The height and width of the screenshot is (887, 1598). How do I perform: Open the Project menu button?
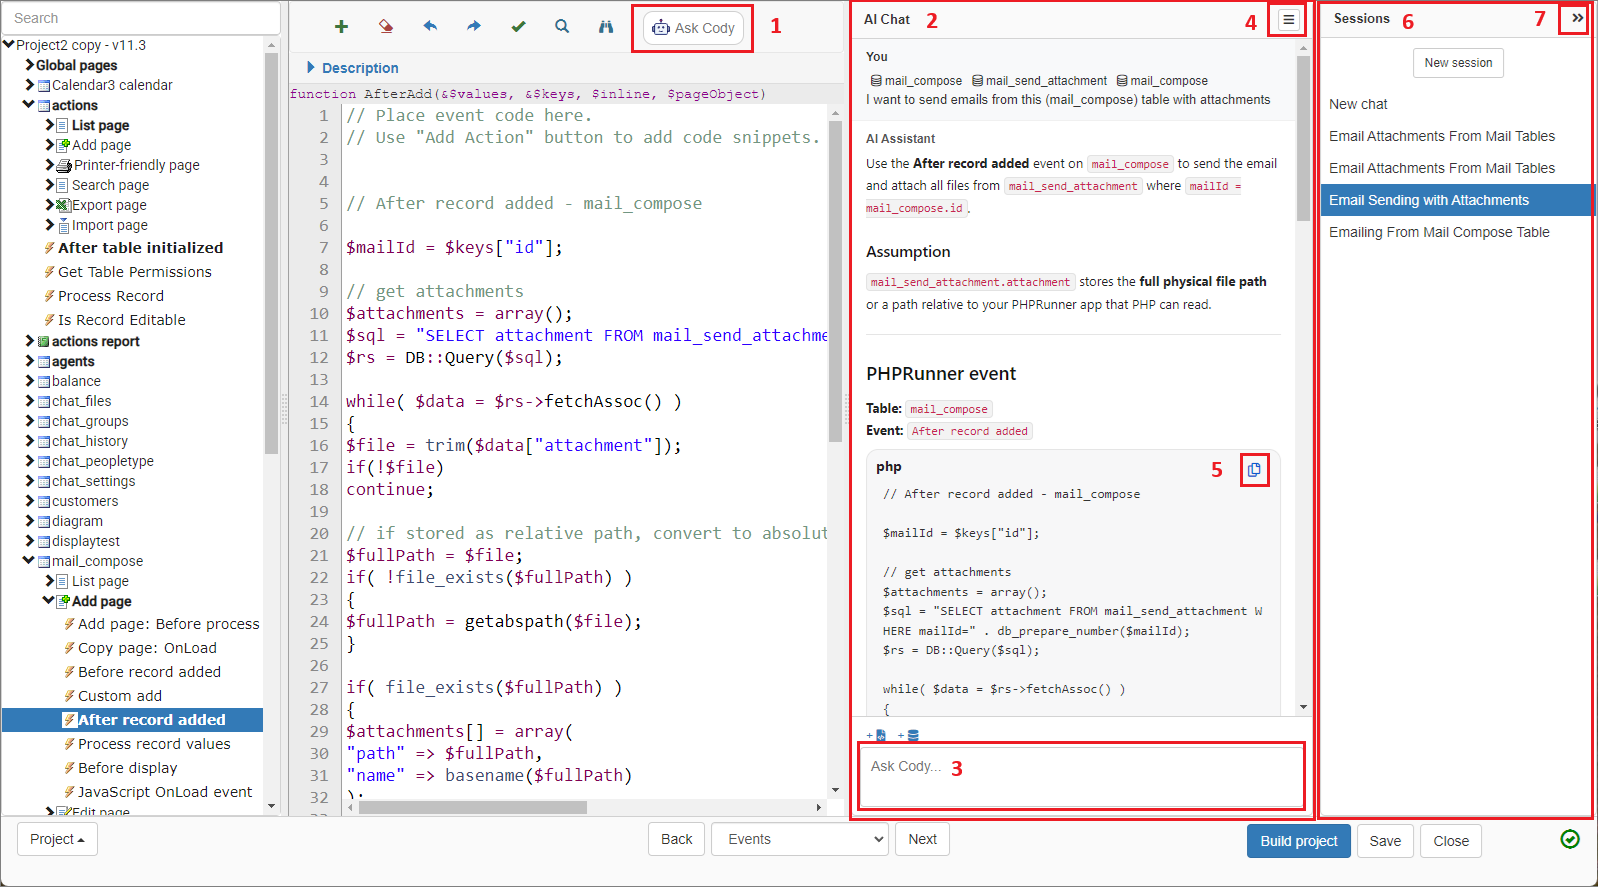click(x=57, y=839)
